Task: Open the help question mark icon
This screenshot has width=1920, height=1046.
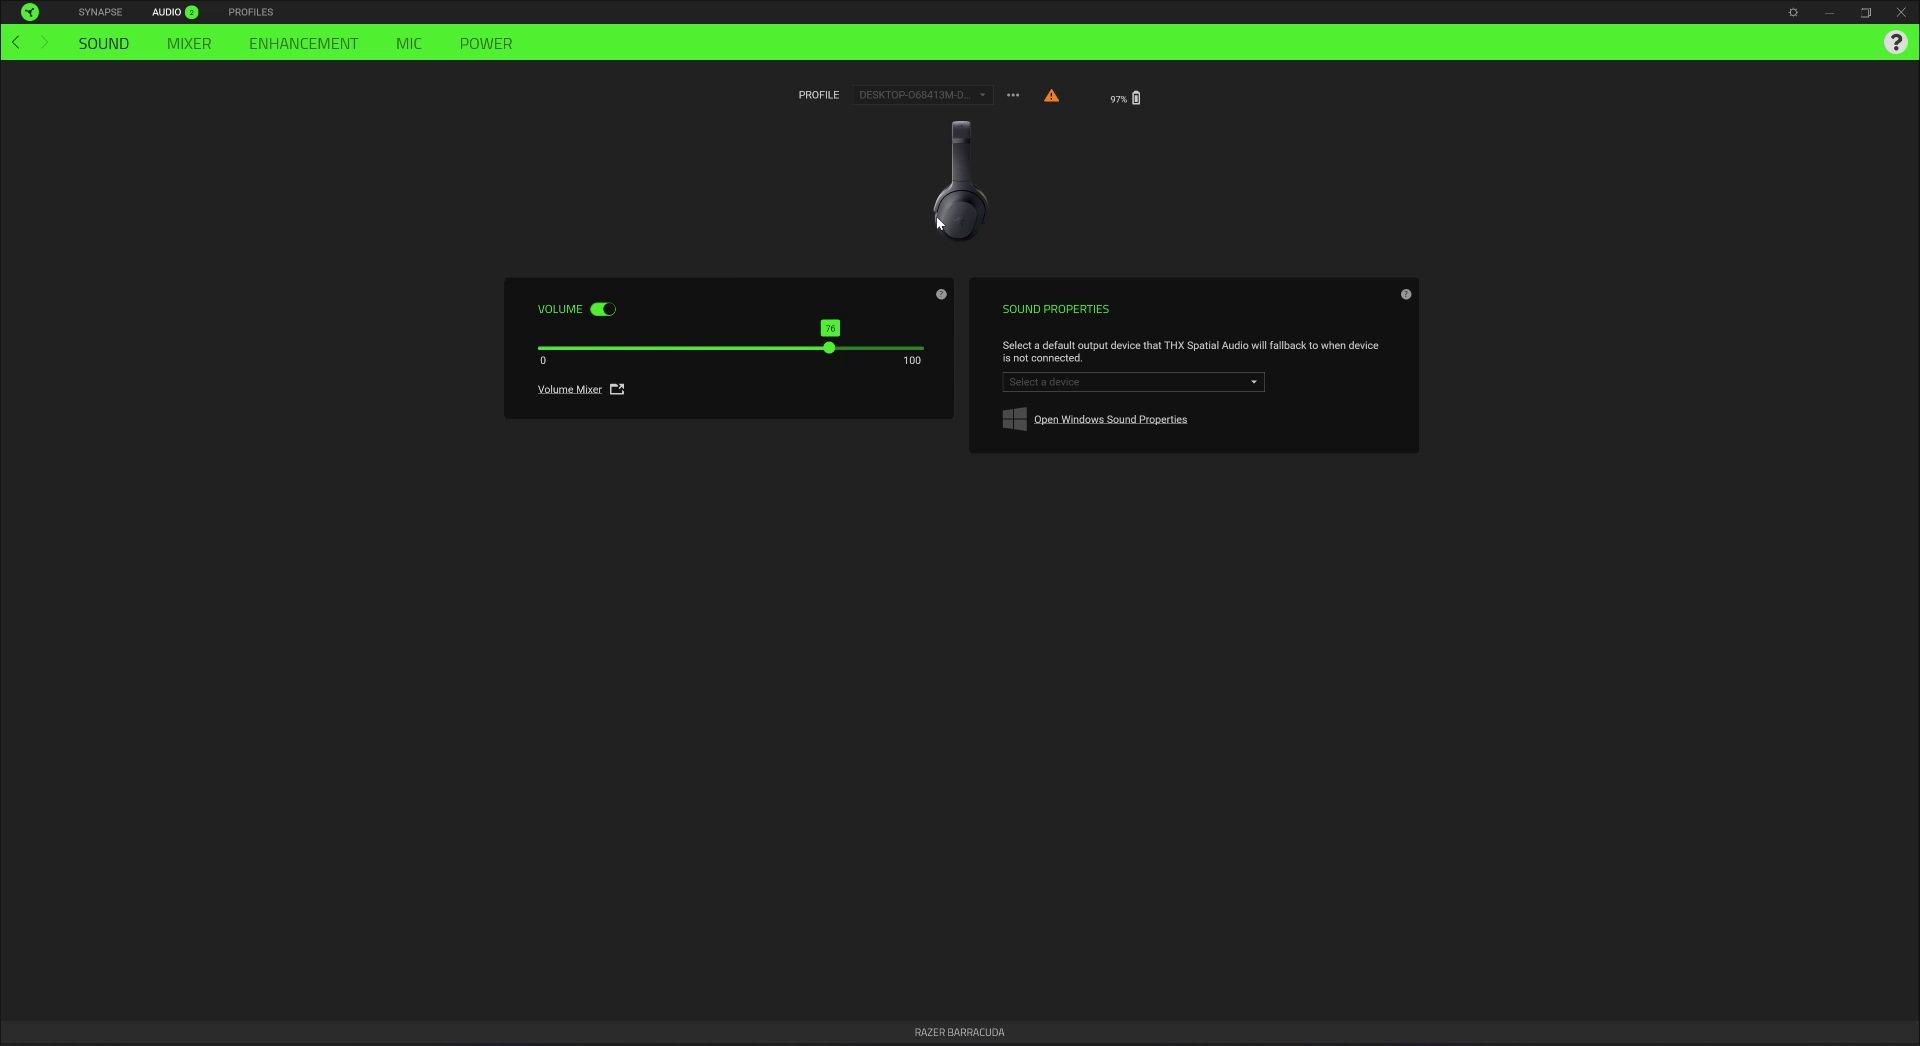Action: [1895, 42]
